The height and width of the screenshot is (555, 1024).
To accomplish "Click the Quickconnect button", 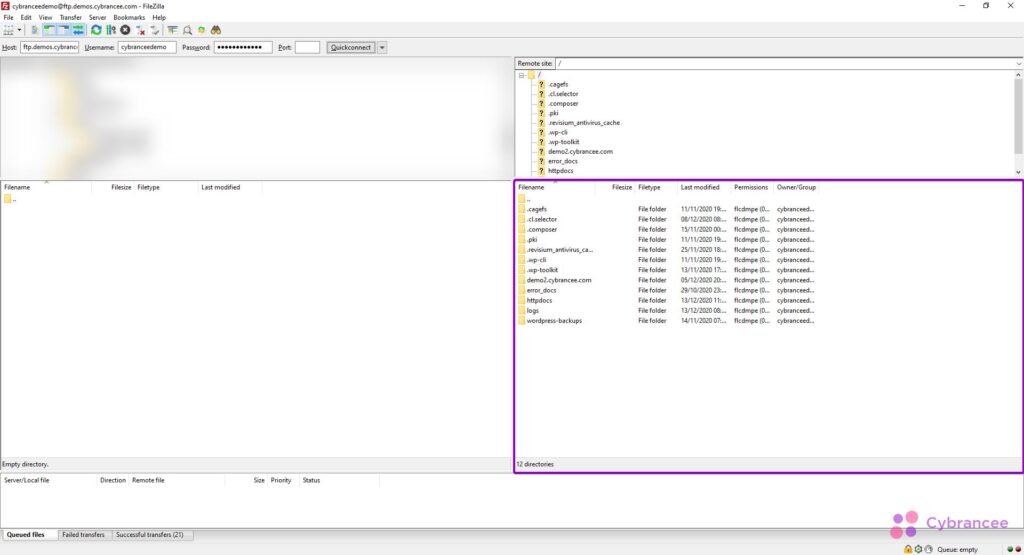I will point(351,47).
